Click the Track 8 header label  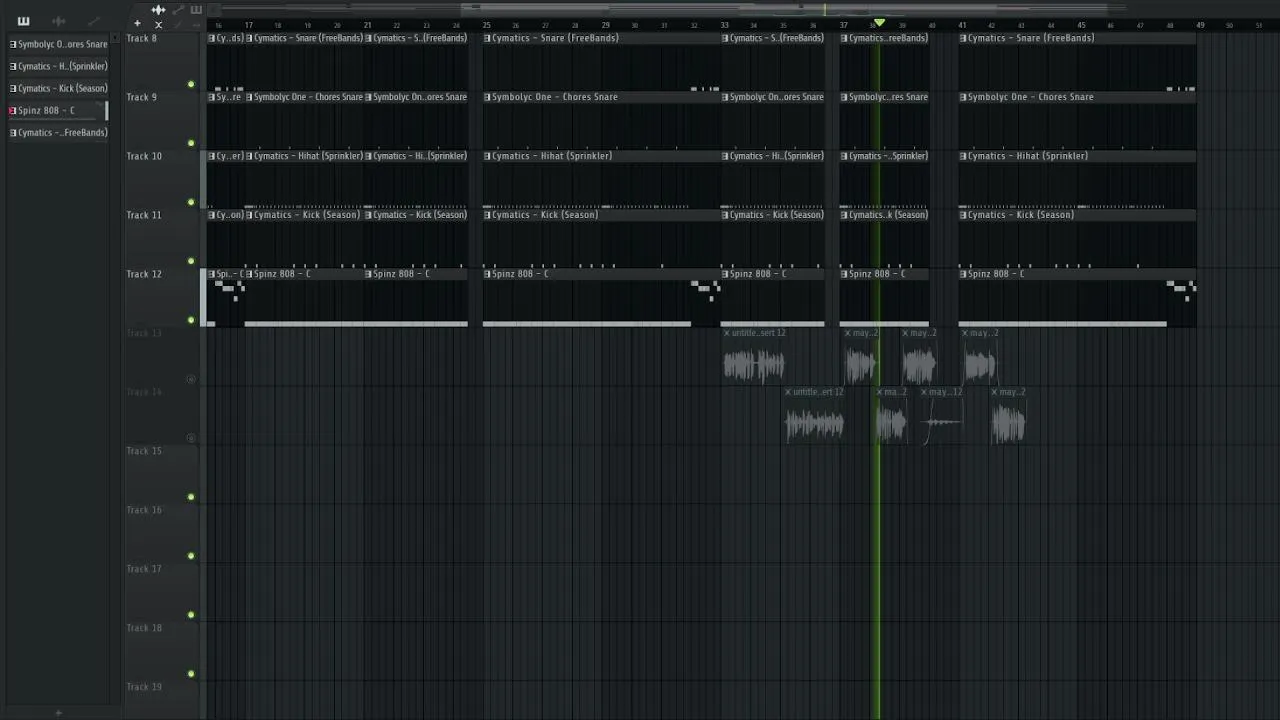142,38
